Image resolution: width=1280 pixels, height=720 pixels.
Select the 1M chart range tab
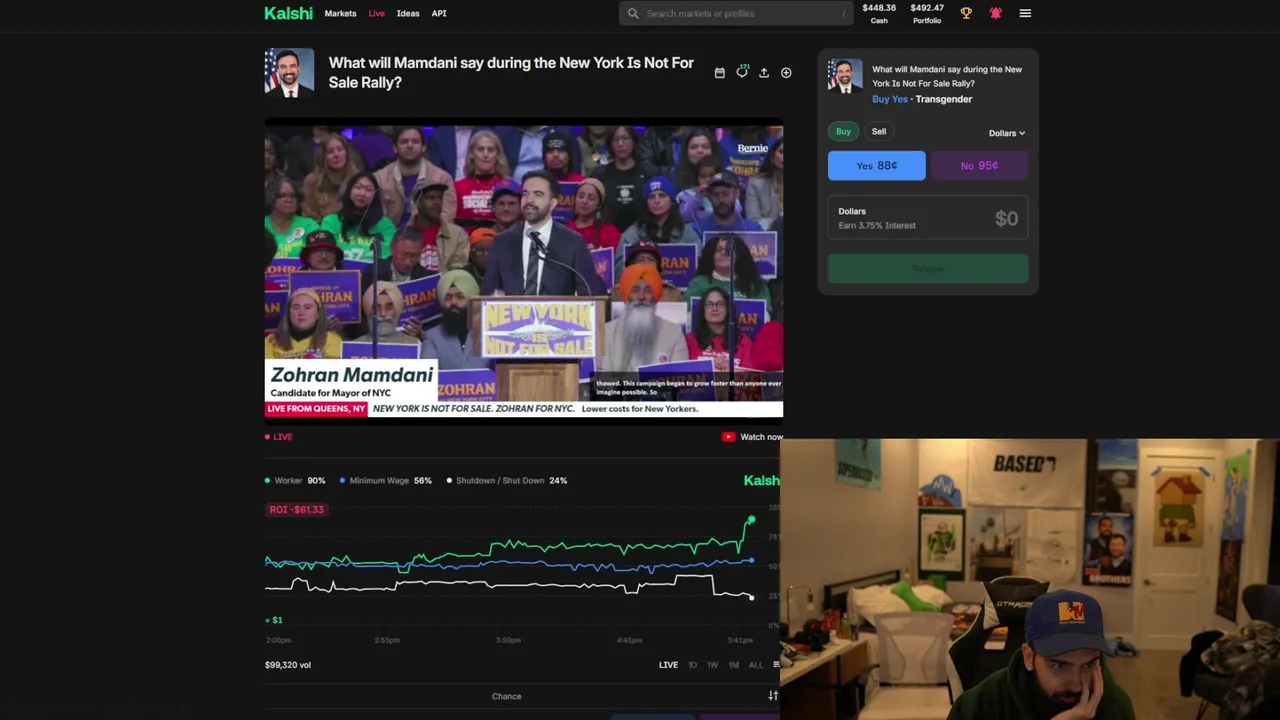click(x=733, y=665)
